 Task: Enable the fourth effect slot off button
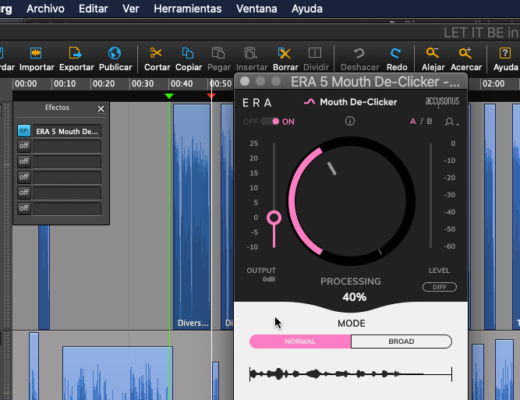click(x=24, y=177)
